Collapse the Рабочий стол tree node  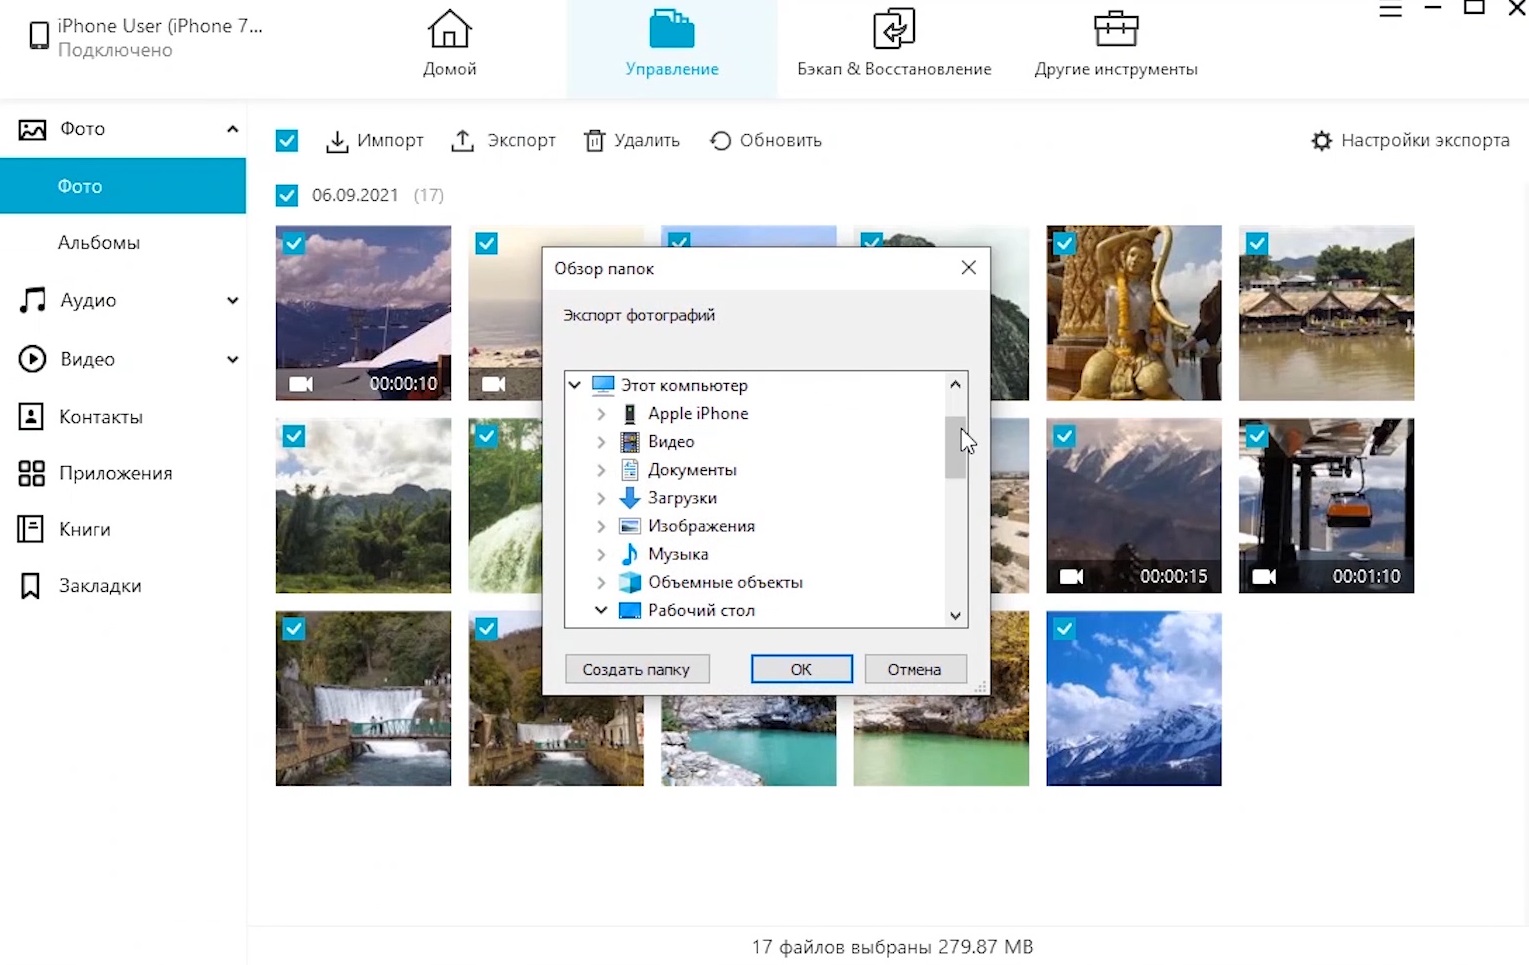tap(601, 610)
